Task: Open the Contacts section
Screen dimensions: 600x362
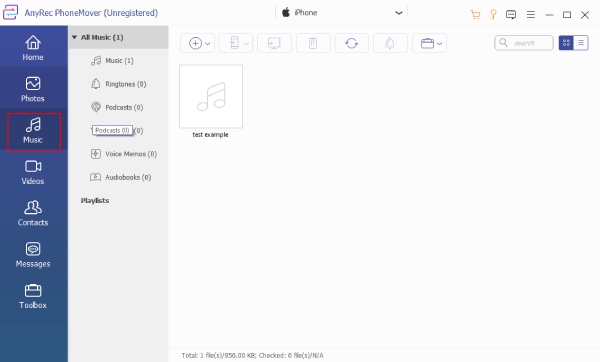Action: tap(33, 214)
